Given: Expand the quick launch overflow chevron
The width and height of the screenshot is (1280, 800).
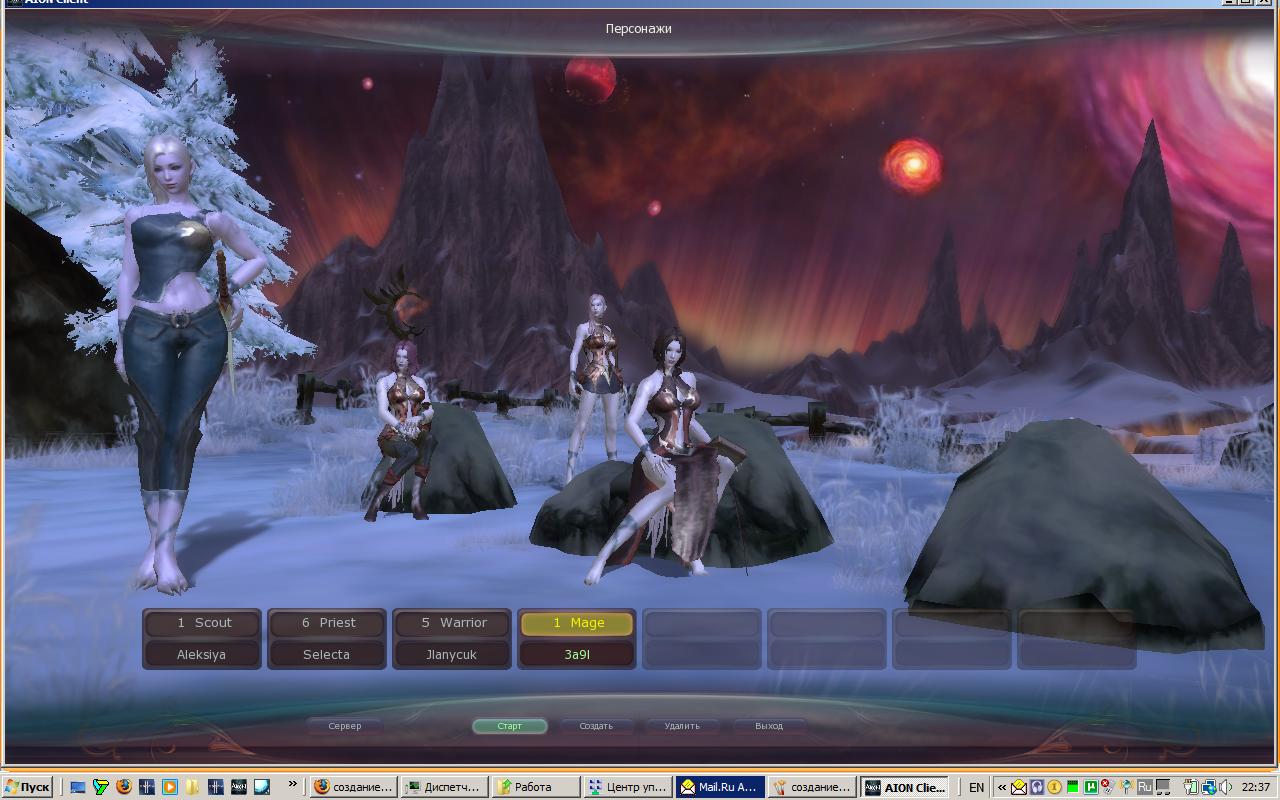Looking at the screenshot, I should click(x=293, y=784).
